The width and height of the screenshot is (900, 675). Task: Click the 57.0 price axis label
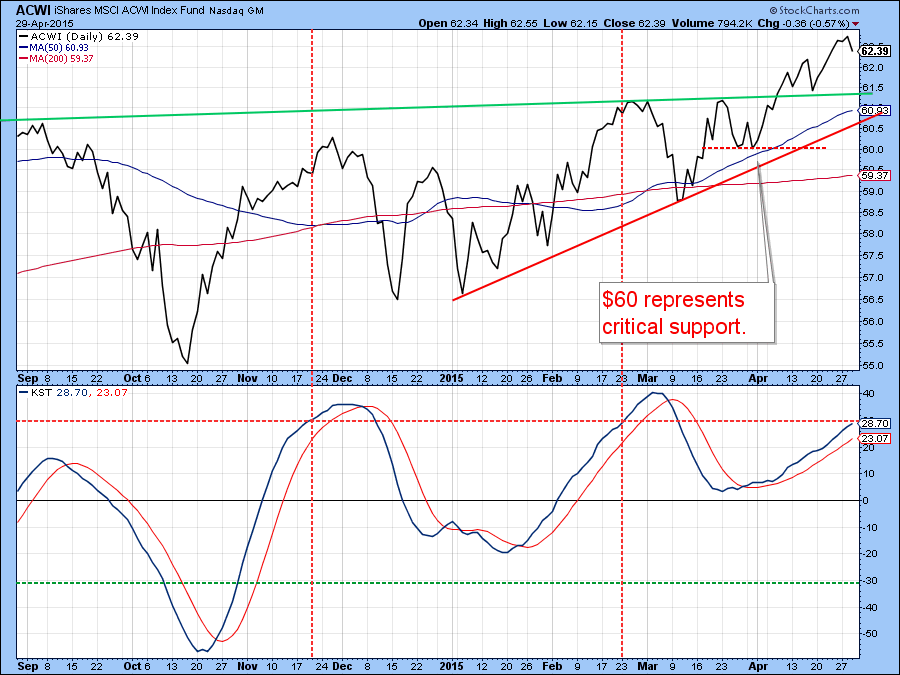872,278
